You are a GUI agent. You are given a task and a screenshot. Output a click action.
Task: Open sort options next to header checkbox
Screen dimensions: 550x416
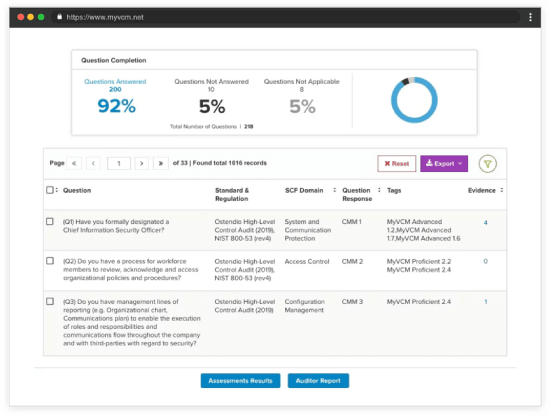click(x=57, y=190)
